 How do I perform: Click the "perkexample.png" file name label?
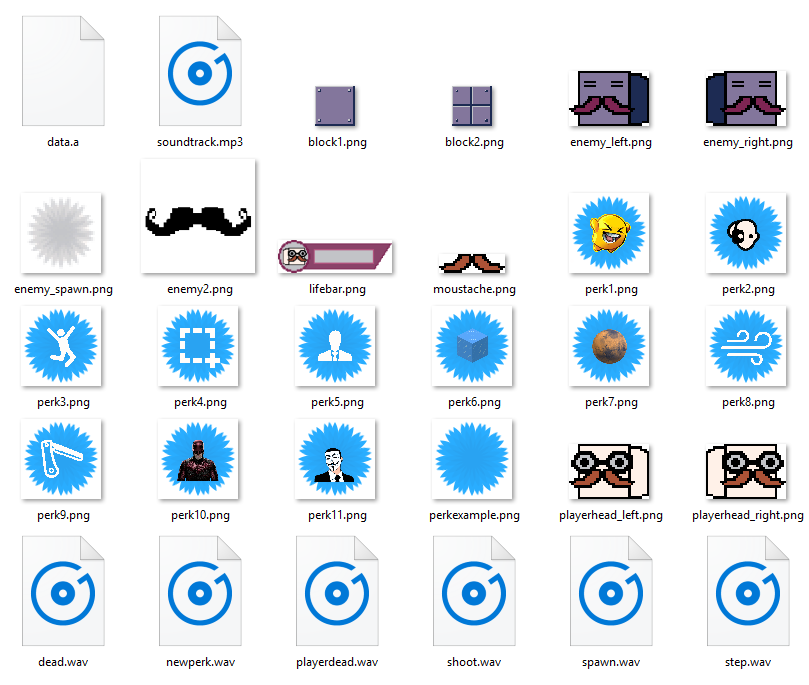[475, 515]
